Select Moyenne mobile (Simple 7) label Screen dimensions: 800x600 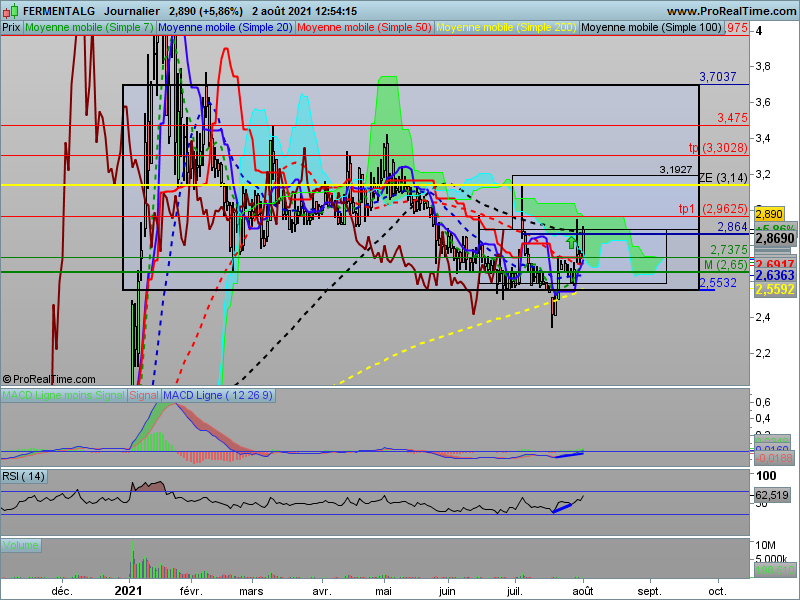tap(89, 28)
